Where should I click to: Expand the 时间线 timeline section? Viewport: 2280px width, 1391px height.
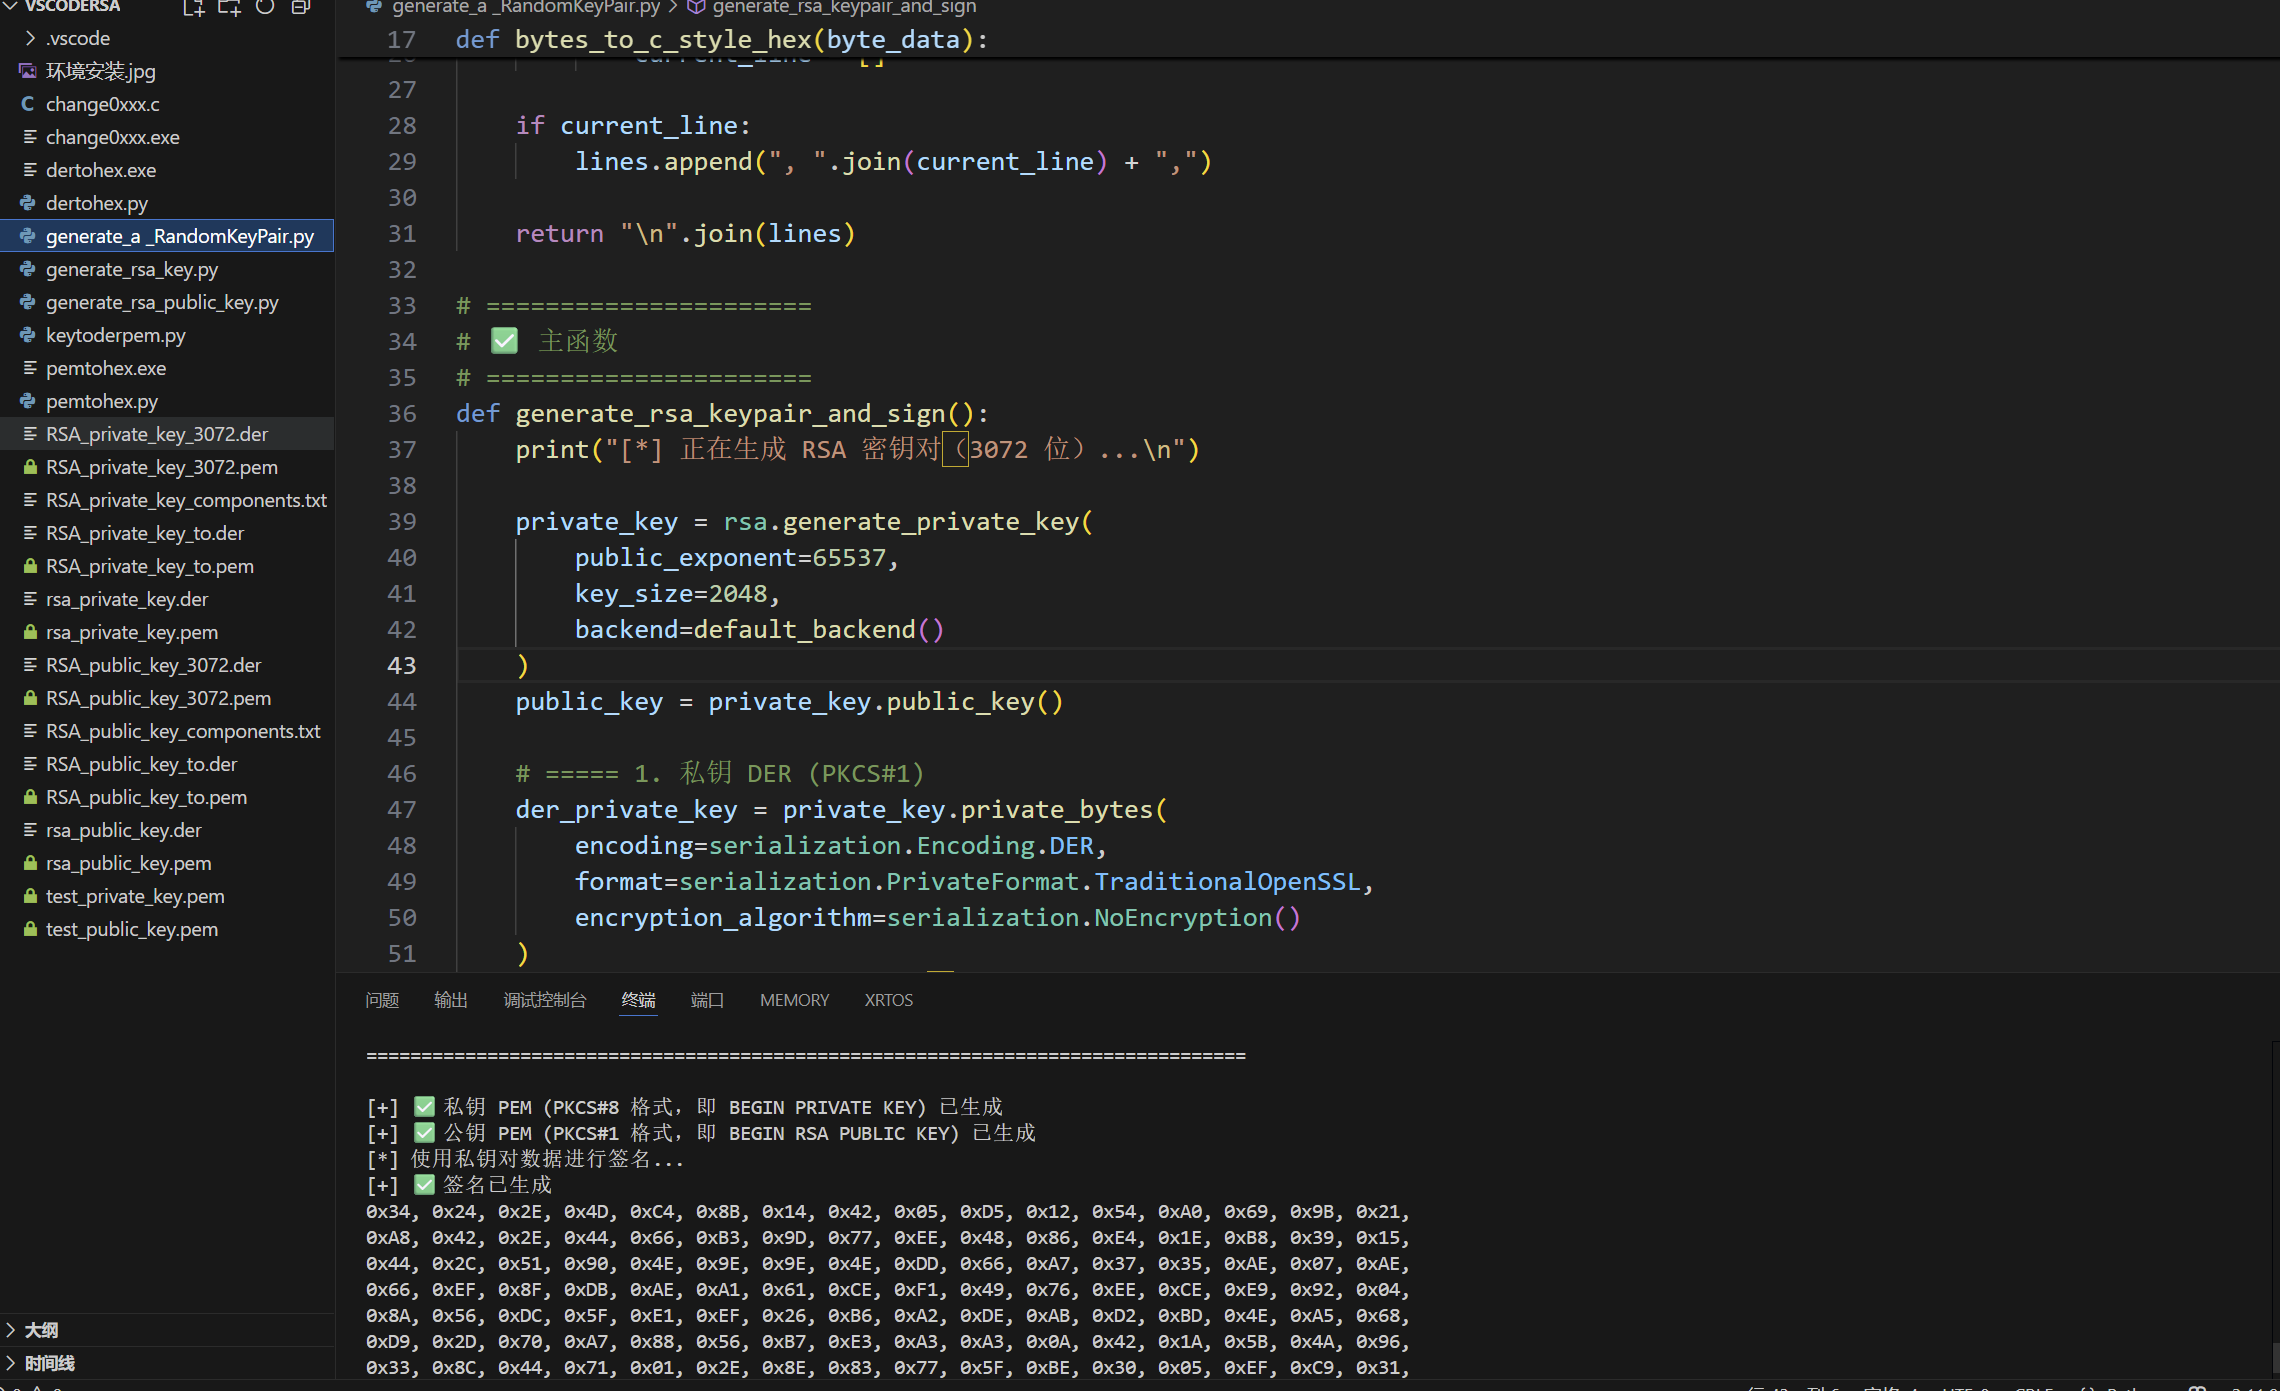coord(49,1363)
